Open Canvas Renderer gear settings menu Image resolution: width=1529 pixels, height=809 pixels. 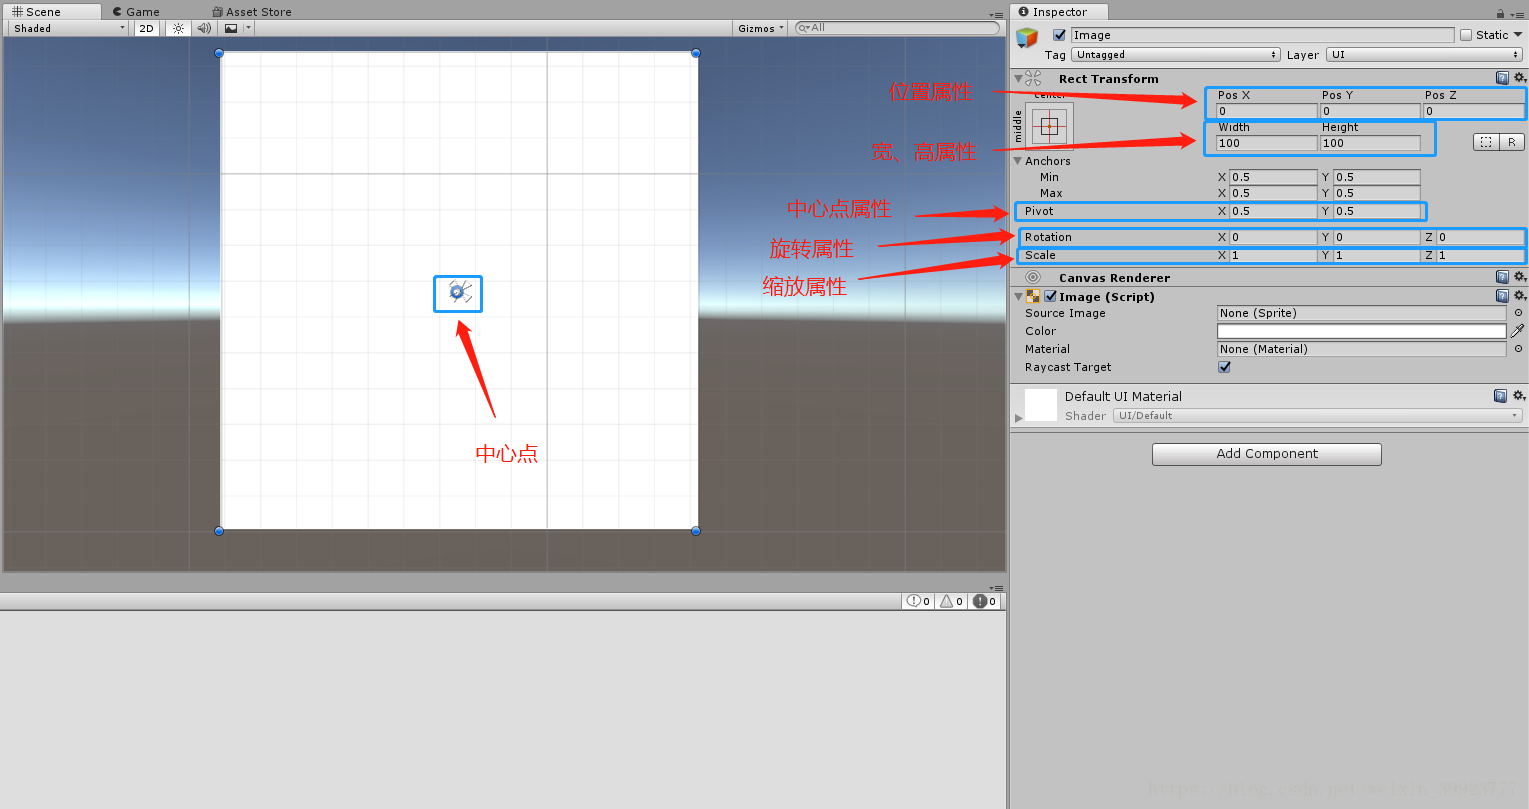click(x=1519, y=277)
